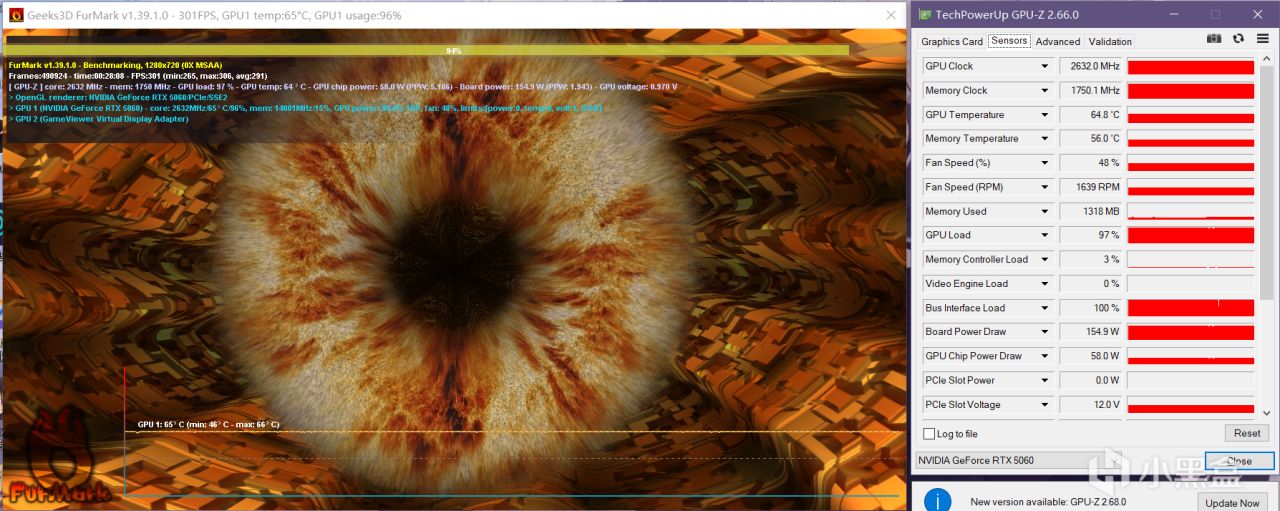
Task: Click FurMark's GPU 2 GameViewer Virtual Display line
Action: point(98,118)
